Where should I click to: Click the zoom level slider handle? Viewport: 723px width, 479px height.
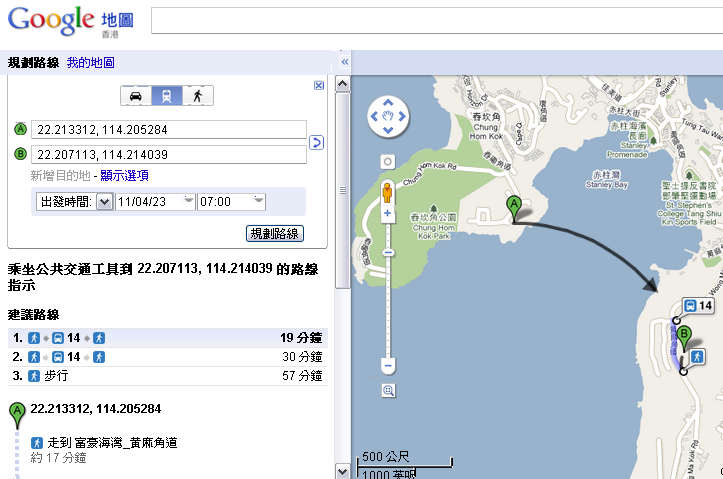[x=388, y=253]
